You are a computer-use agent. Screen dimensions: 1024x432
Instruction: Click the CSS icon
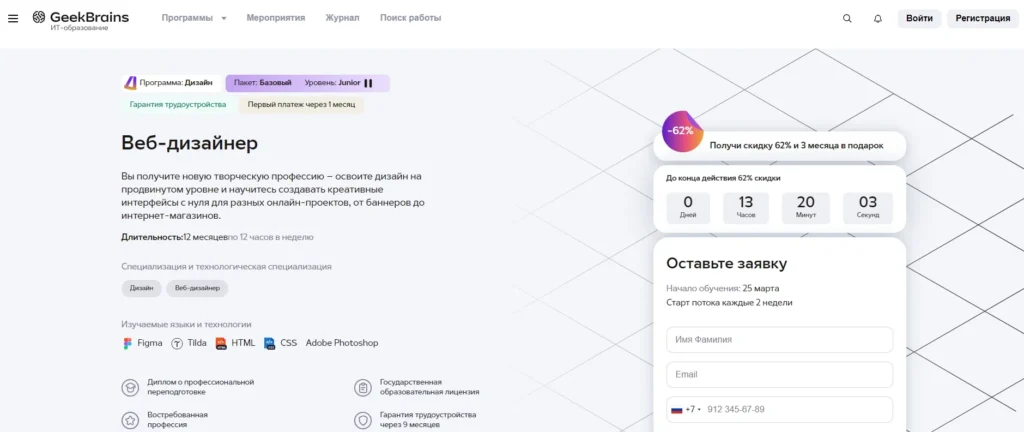270,343
